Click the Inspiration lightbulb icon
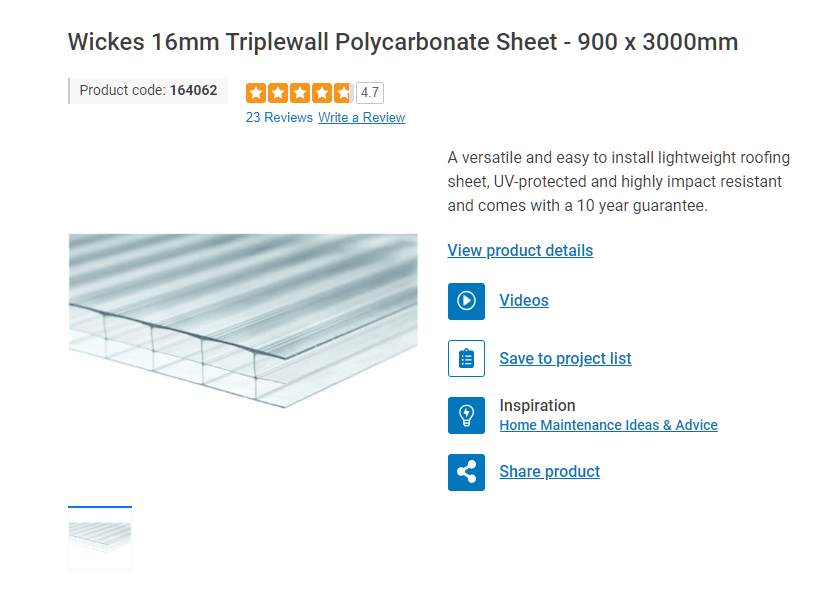 click(466, 415)
